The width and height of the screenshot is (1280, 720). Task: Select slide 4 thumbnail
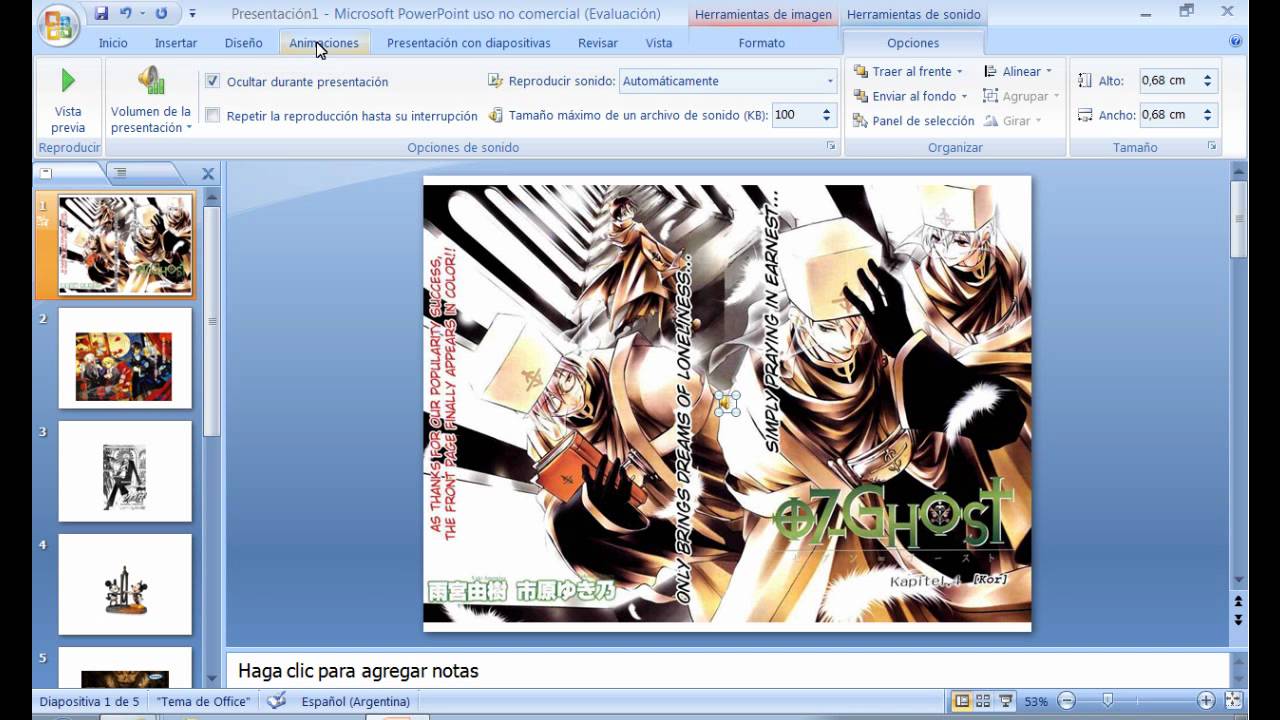coord(125,584)
